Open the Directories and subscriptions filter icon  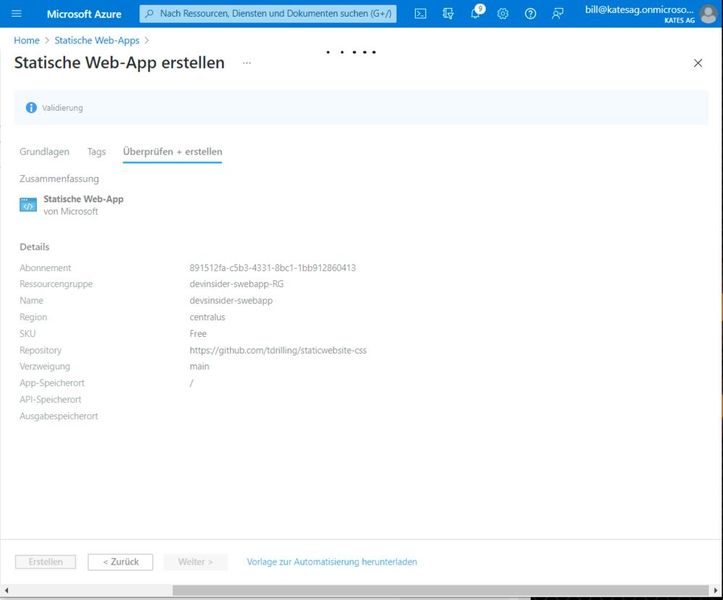click(x=448, y=14)
